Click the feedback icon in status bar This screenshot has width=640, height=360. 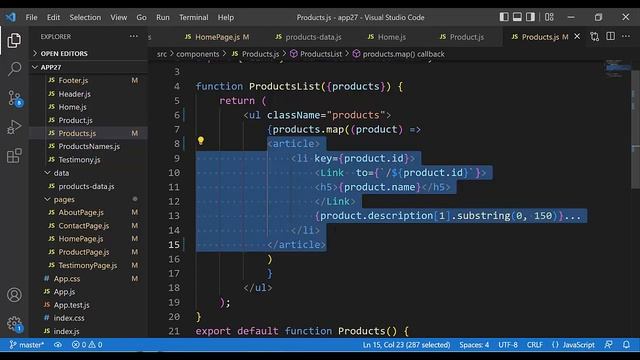609,345
